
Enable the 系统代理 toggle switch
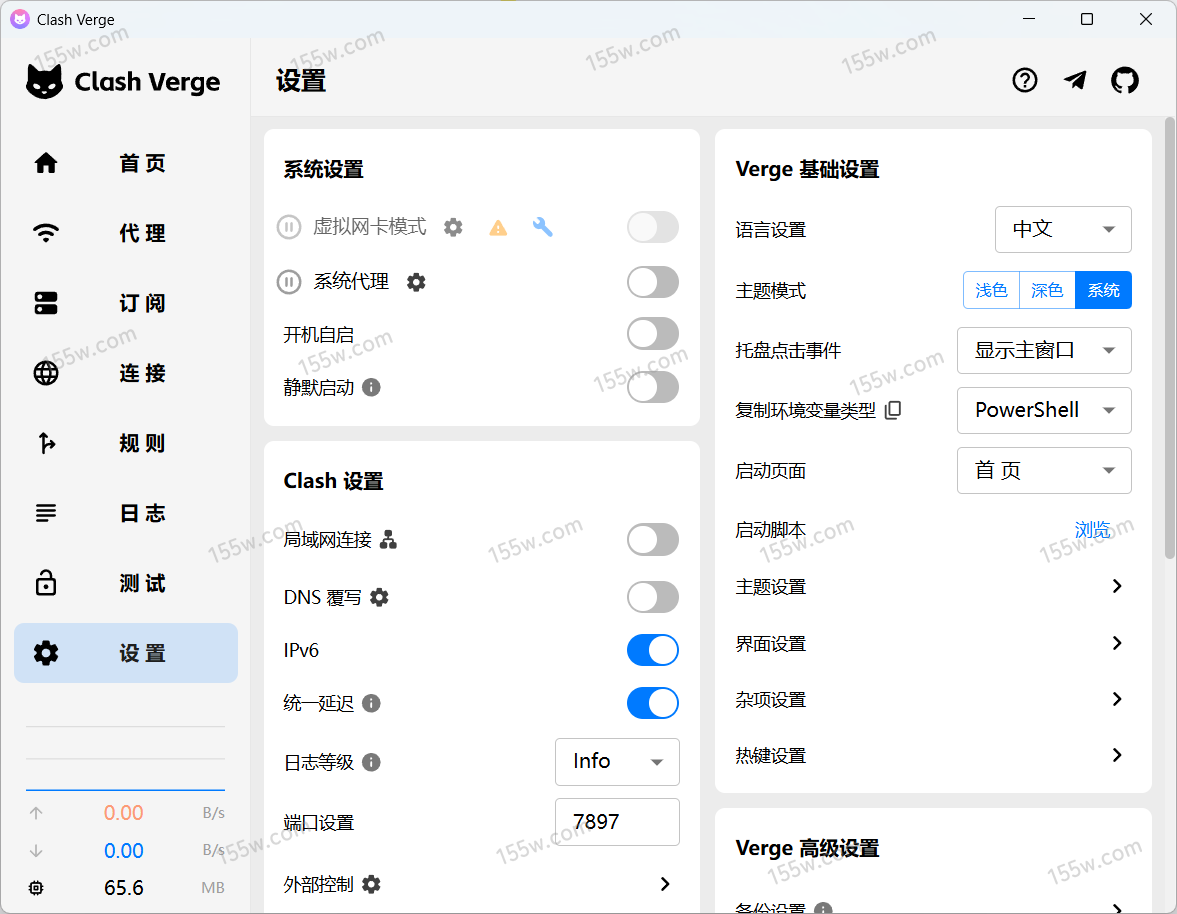tap(652, 282)
